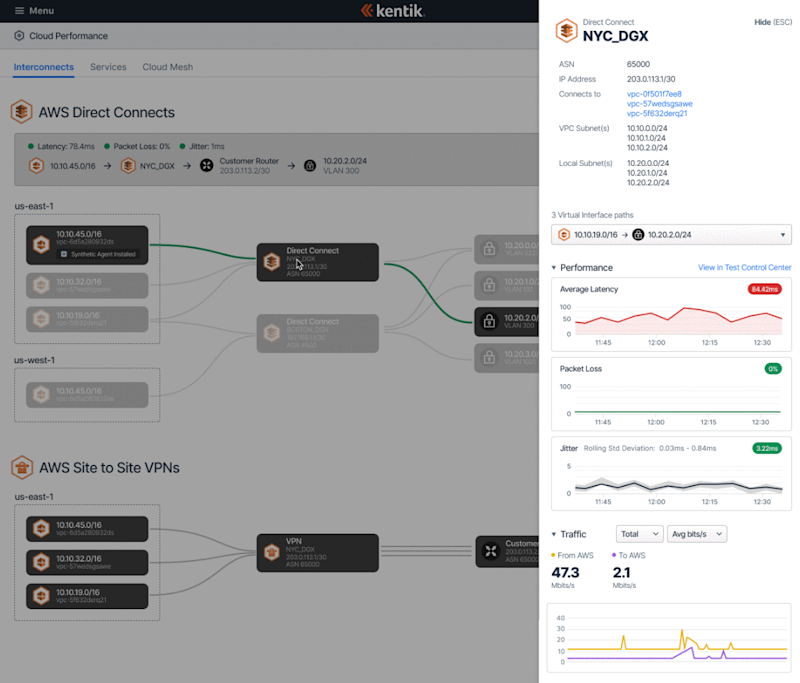
Task: Select the us-west-1 10.10.45.0/16 VPC node
Action: pyautogui.click(x=87, y=395)
